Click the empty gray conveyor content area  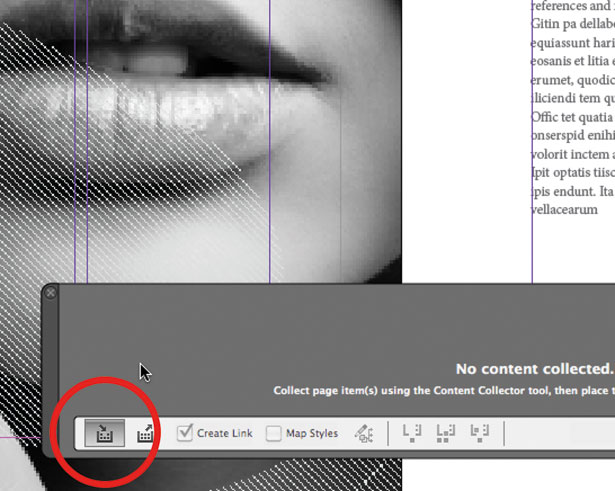tap(250, 340)
